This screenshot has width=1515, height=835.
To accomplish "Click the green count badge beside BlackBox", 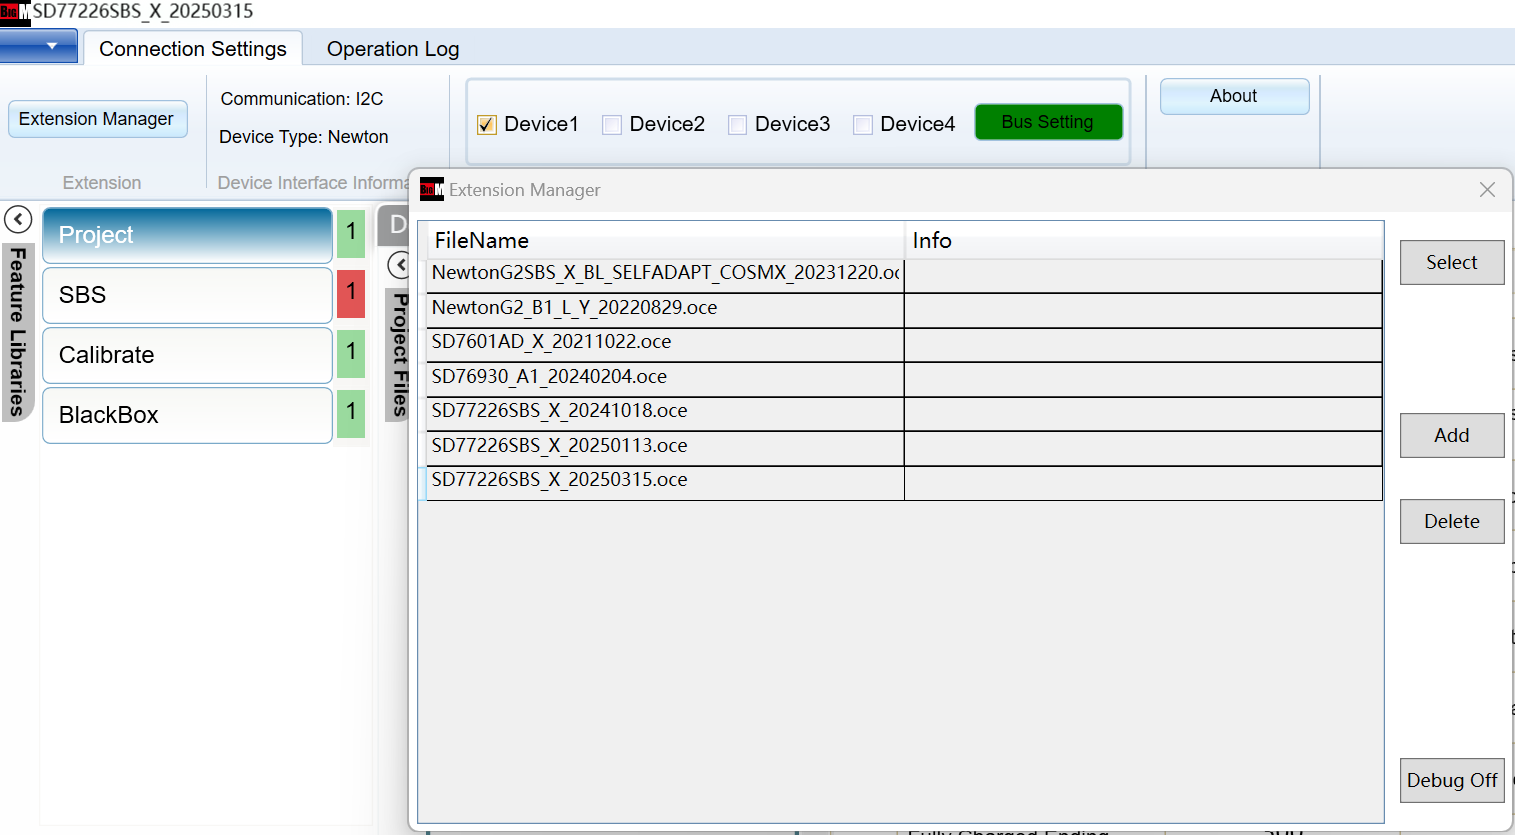I will pos(351,413).
